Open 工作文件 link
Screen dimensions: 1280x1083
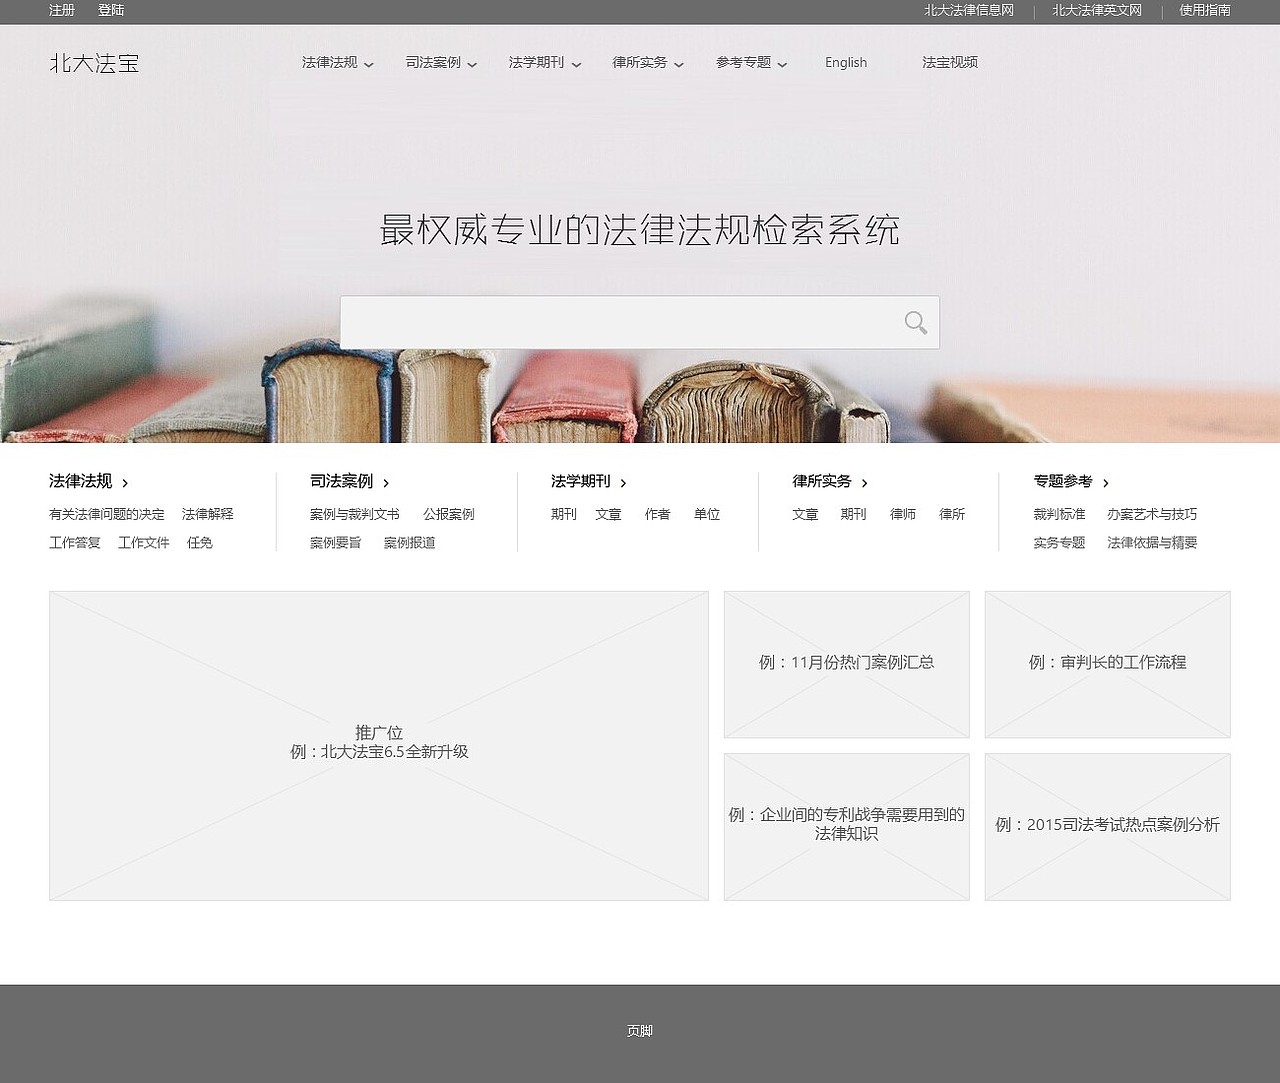[x=144, y=543]
